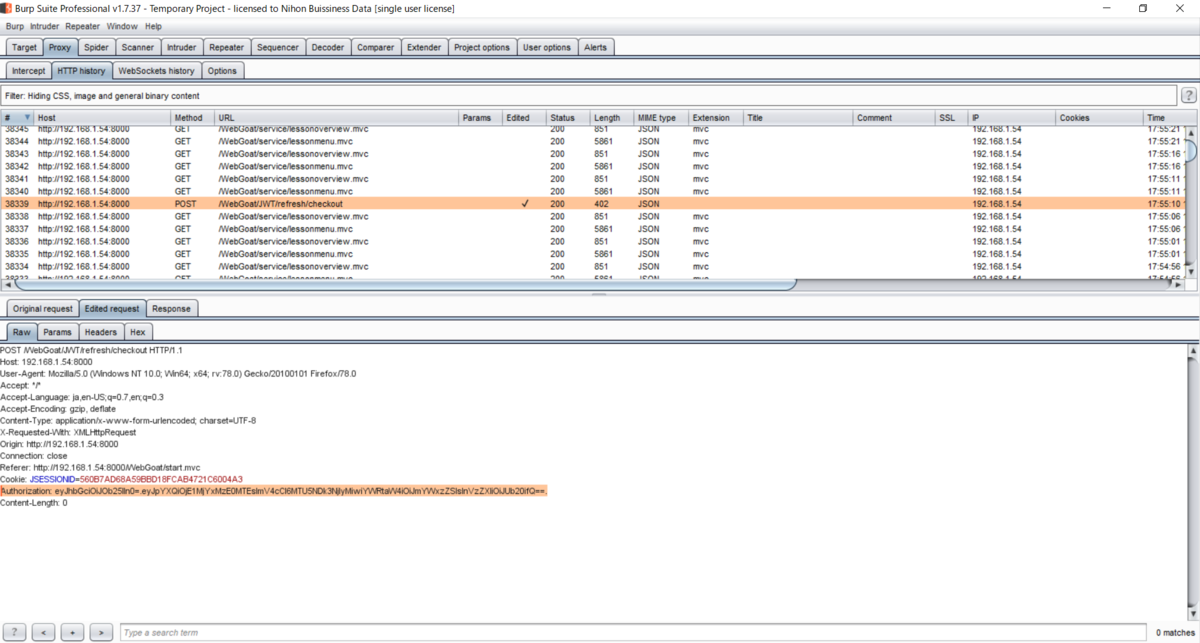The height and width of the screenshot is (643, 1200).
Task: Select history row number 38336
Action: pos(593,241)
